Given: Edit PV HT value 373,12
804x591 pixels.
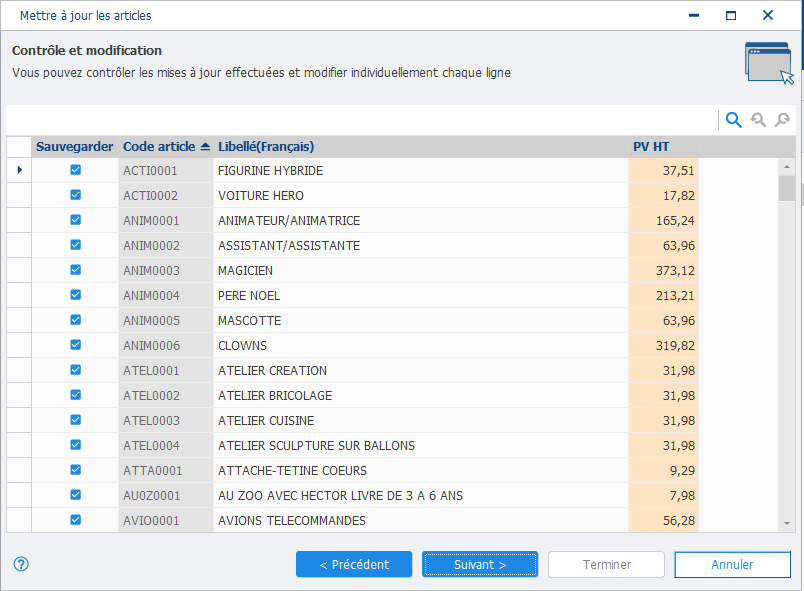Looking at the screenshot, I should coord(664,270).
